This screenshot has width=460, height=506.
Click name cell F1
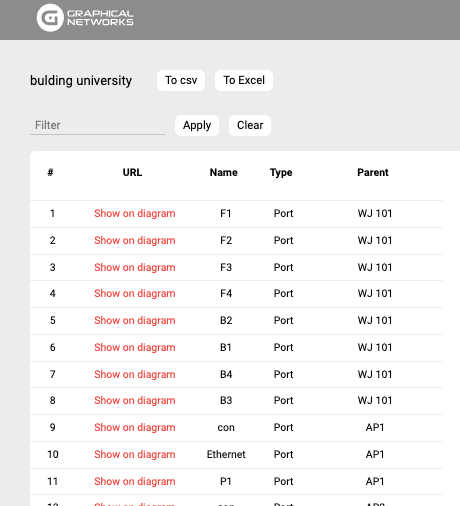(226, 213)
